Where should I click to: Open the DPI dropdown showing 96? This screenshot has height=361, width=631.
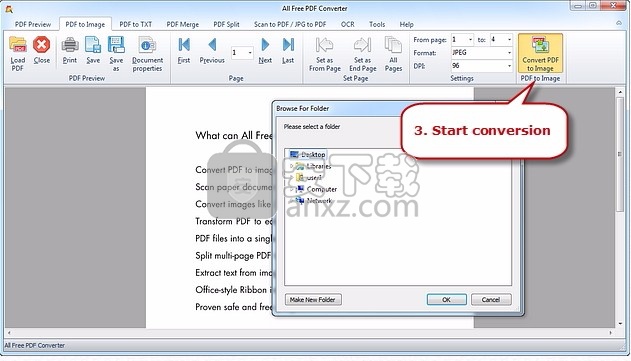(x=509, y=66)
